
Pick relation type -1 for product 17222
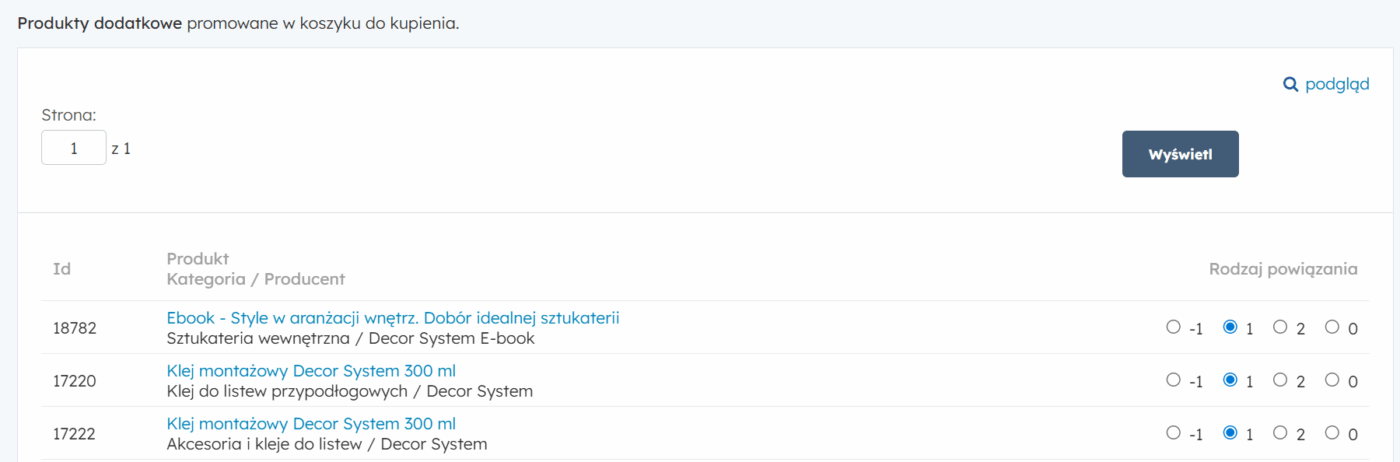click(1173, 433)
